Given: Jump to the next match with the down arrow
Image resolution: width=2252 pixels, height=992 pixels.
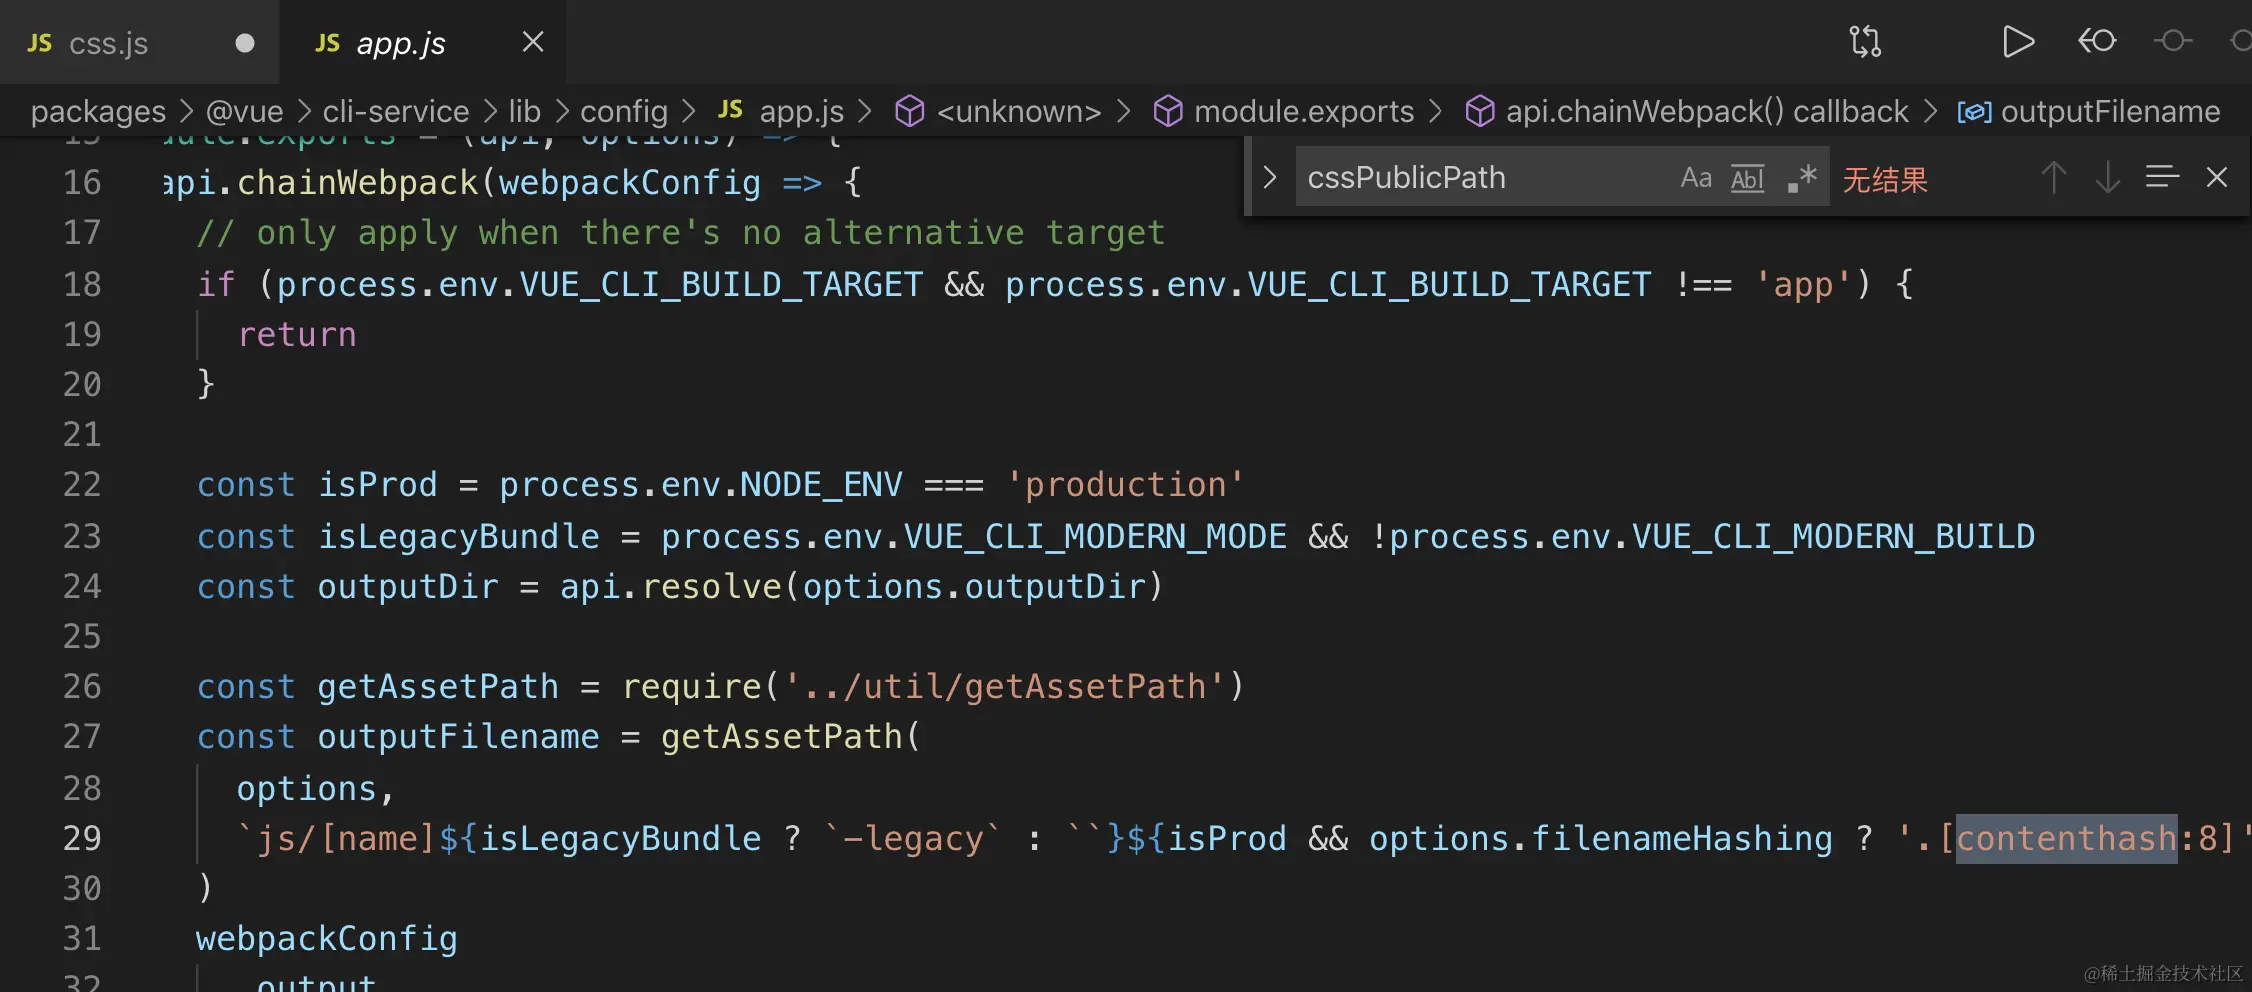Looking at the screenshot, I should (x=2108, y=178).
